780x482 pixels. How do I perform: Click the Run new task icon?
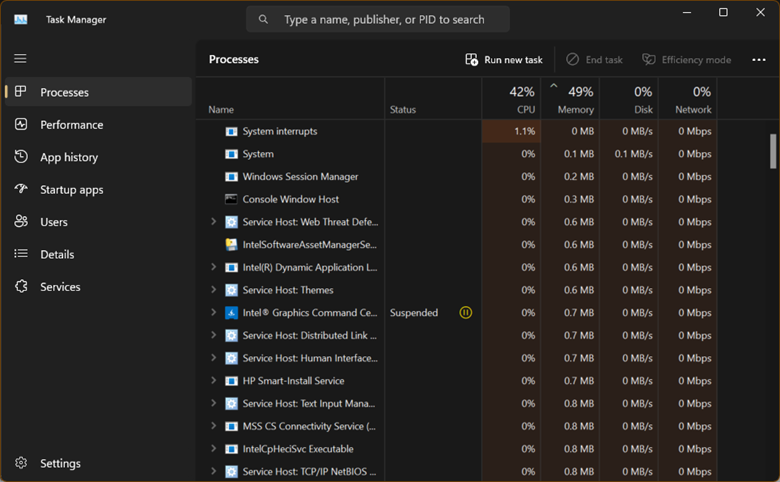[x=471, y=60]
